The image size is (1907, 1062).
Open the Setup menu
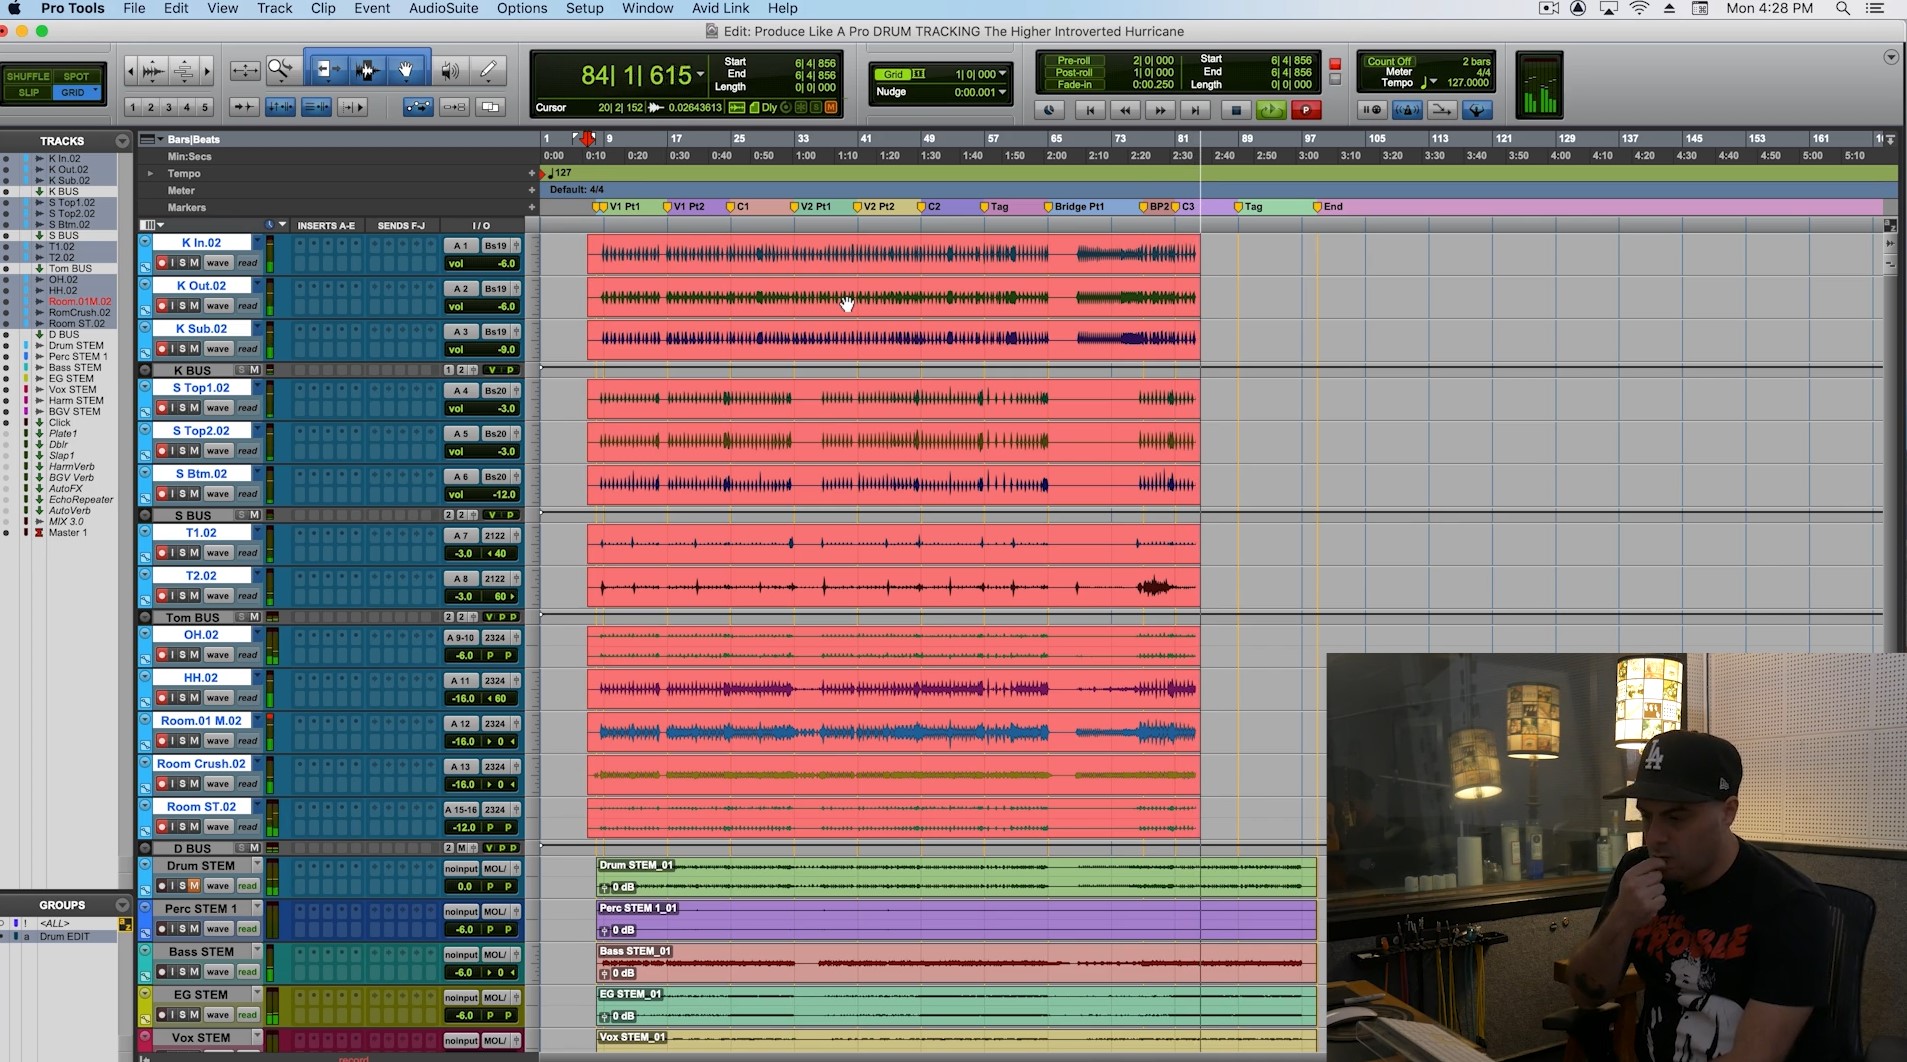(585, 8)
